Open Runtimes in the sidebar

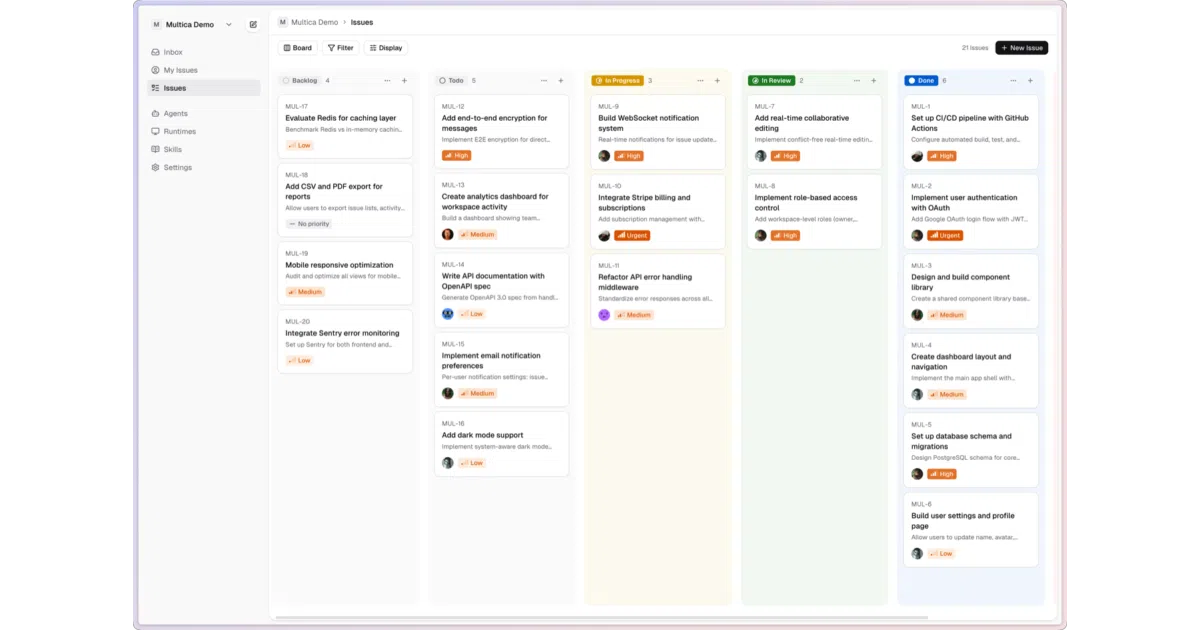204,131
